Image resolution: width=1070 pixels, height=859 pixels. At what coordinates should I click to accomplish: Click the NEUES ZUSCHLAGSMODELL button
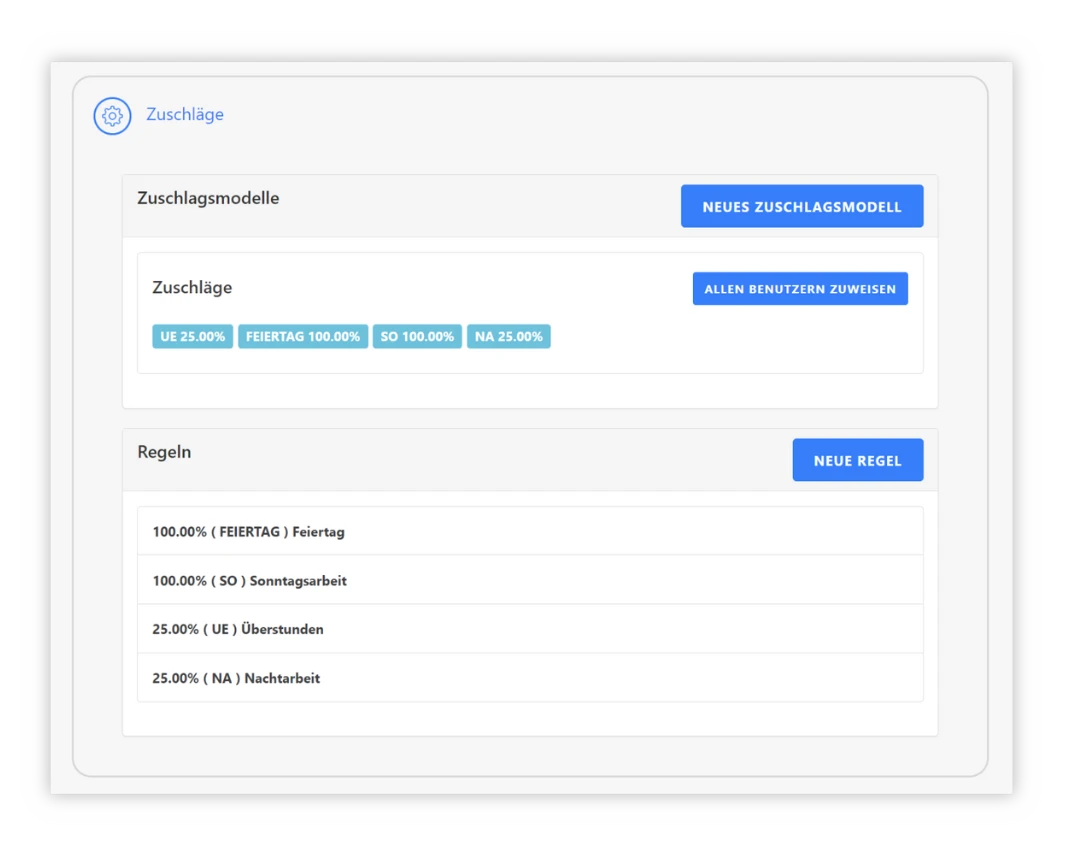click(801, 207)
